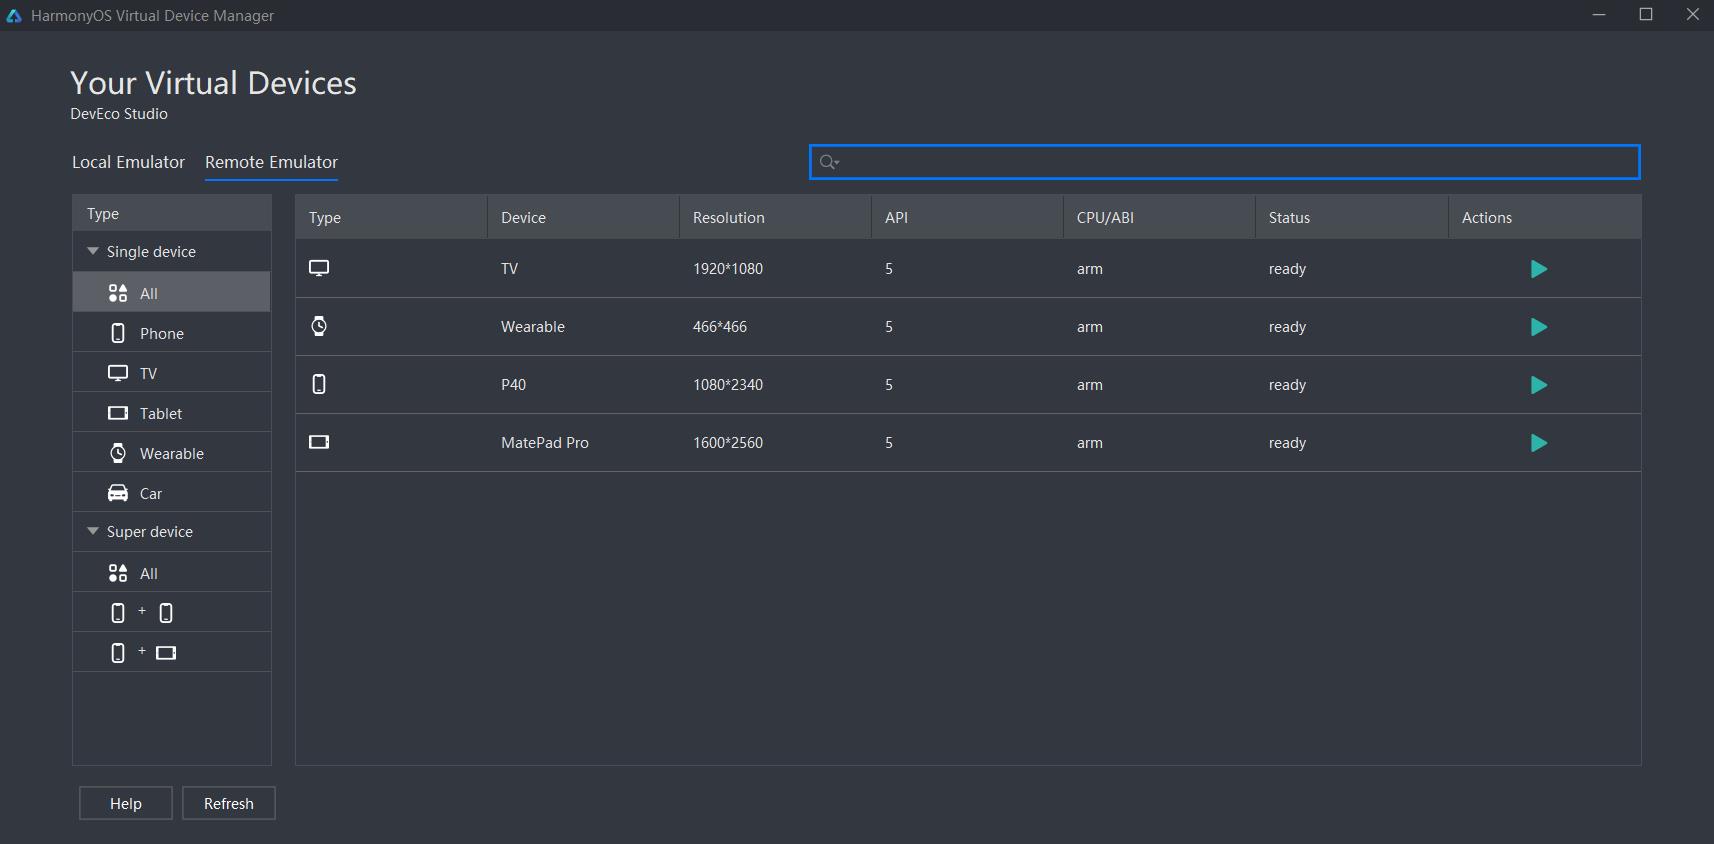Select the 'P40' device name
This screenshot has height=844, width=1714.
tap(513, 385)
